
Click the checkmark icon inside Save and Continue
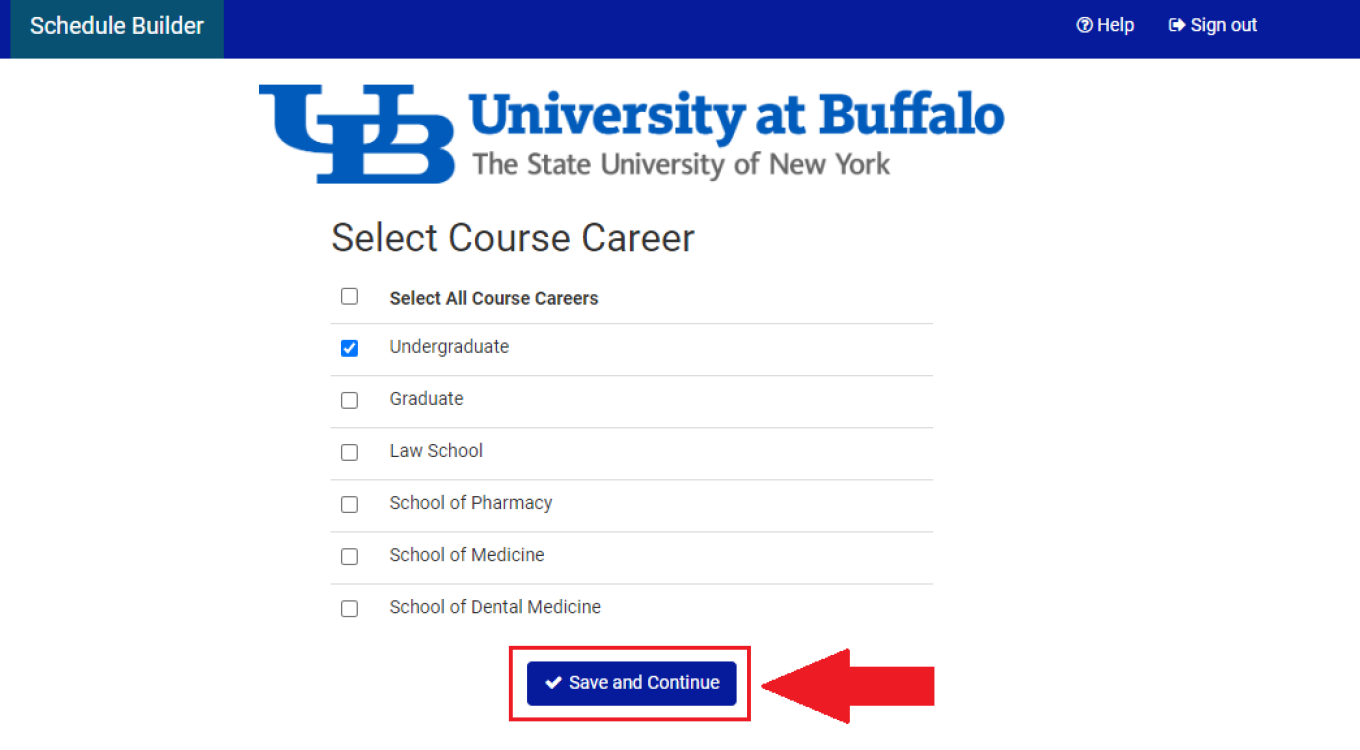[x=552, y=682]
